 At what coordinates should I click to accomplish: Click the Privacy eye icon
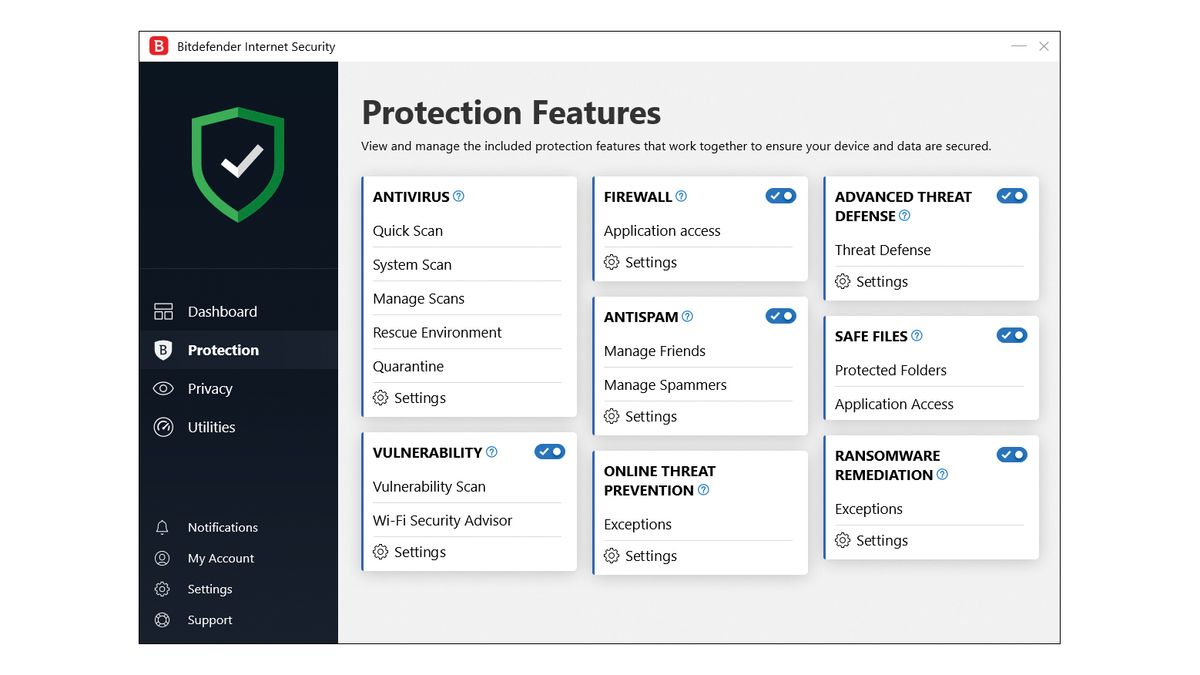coord(163,389)
